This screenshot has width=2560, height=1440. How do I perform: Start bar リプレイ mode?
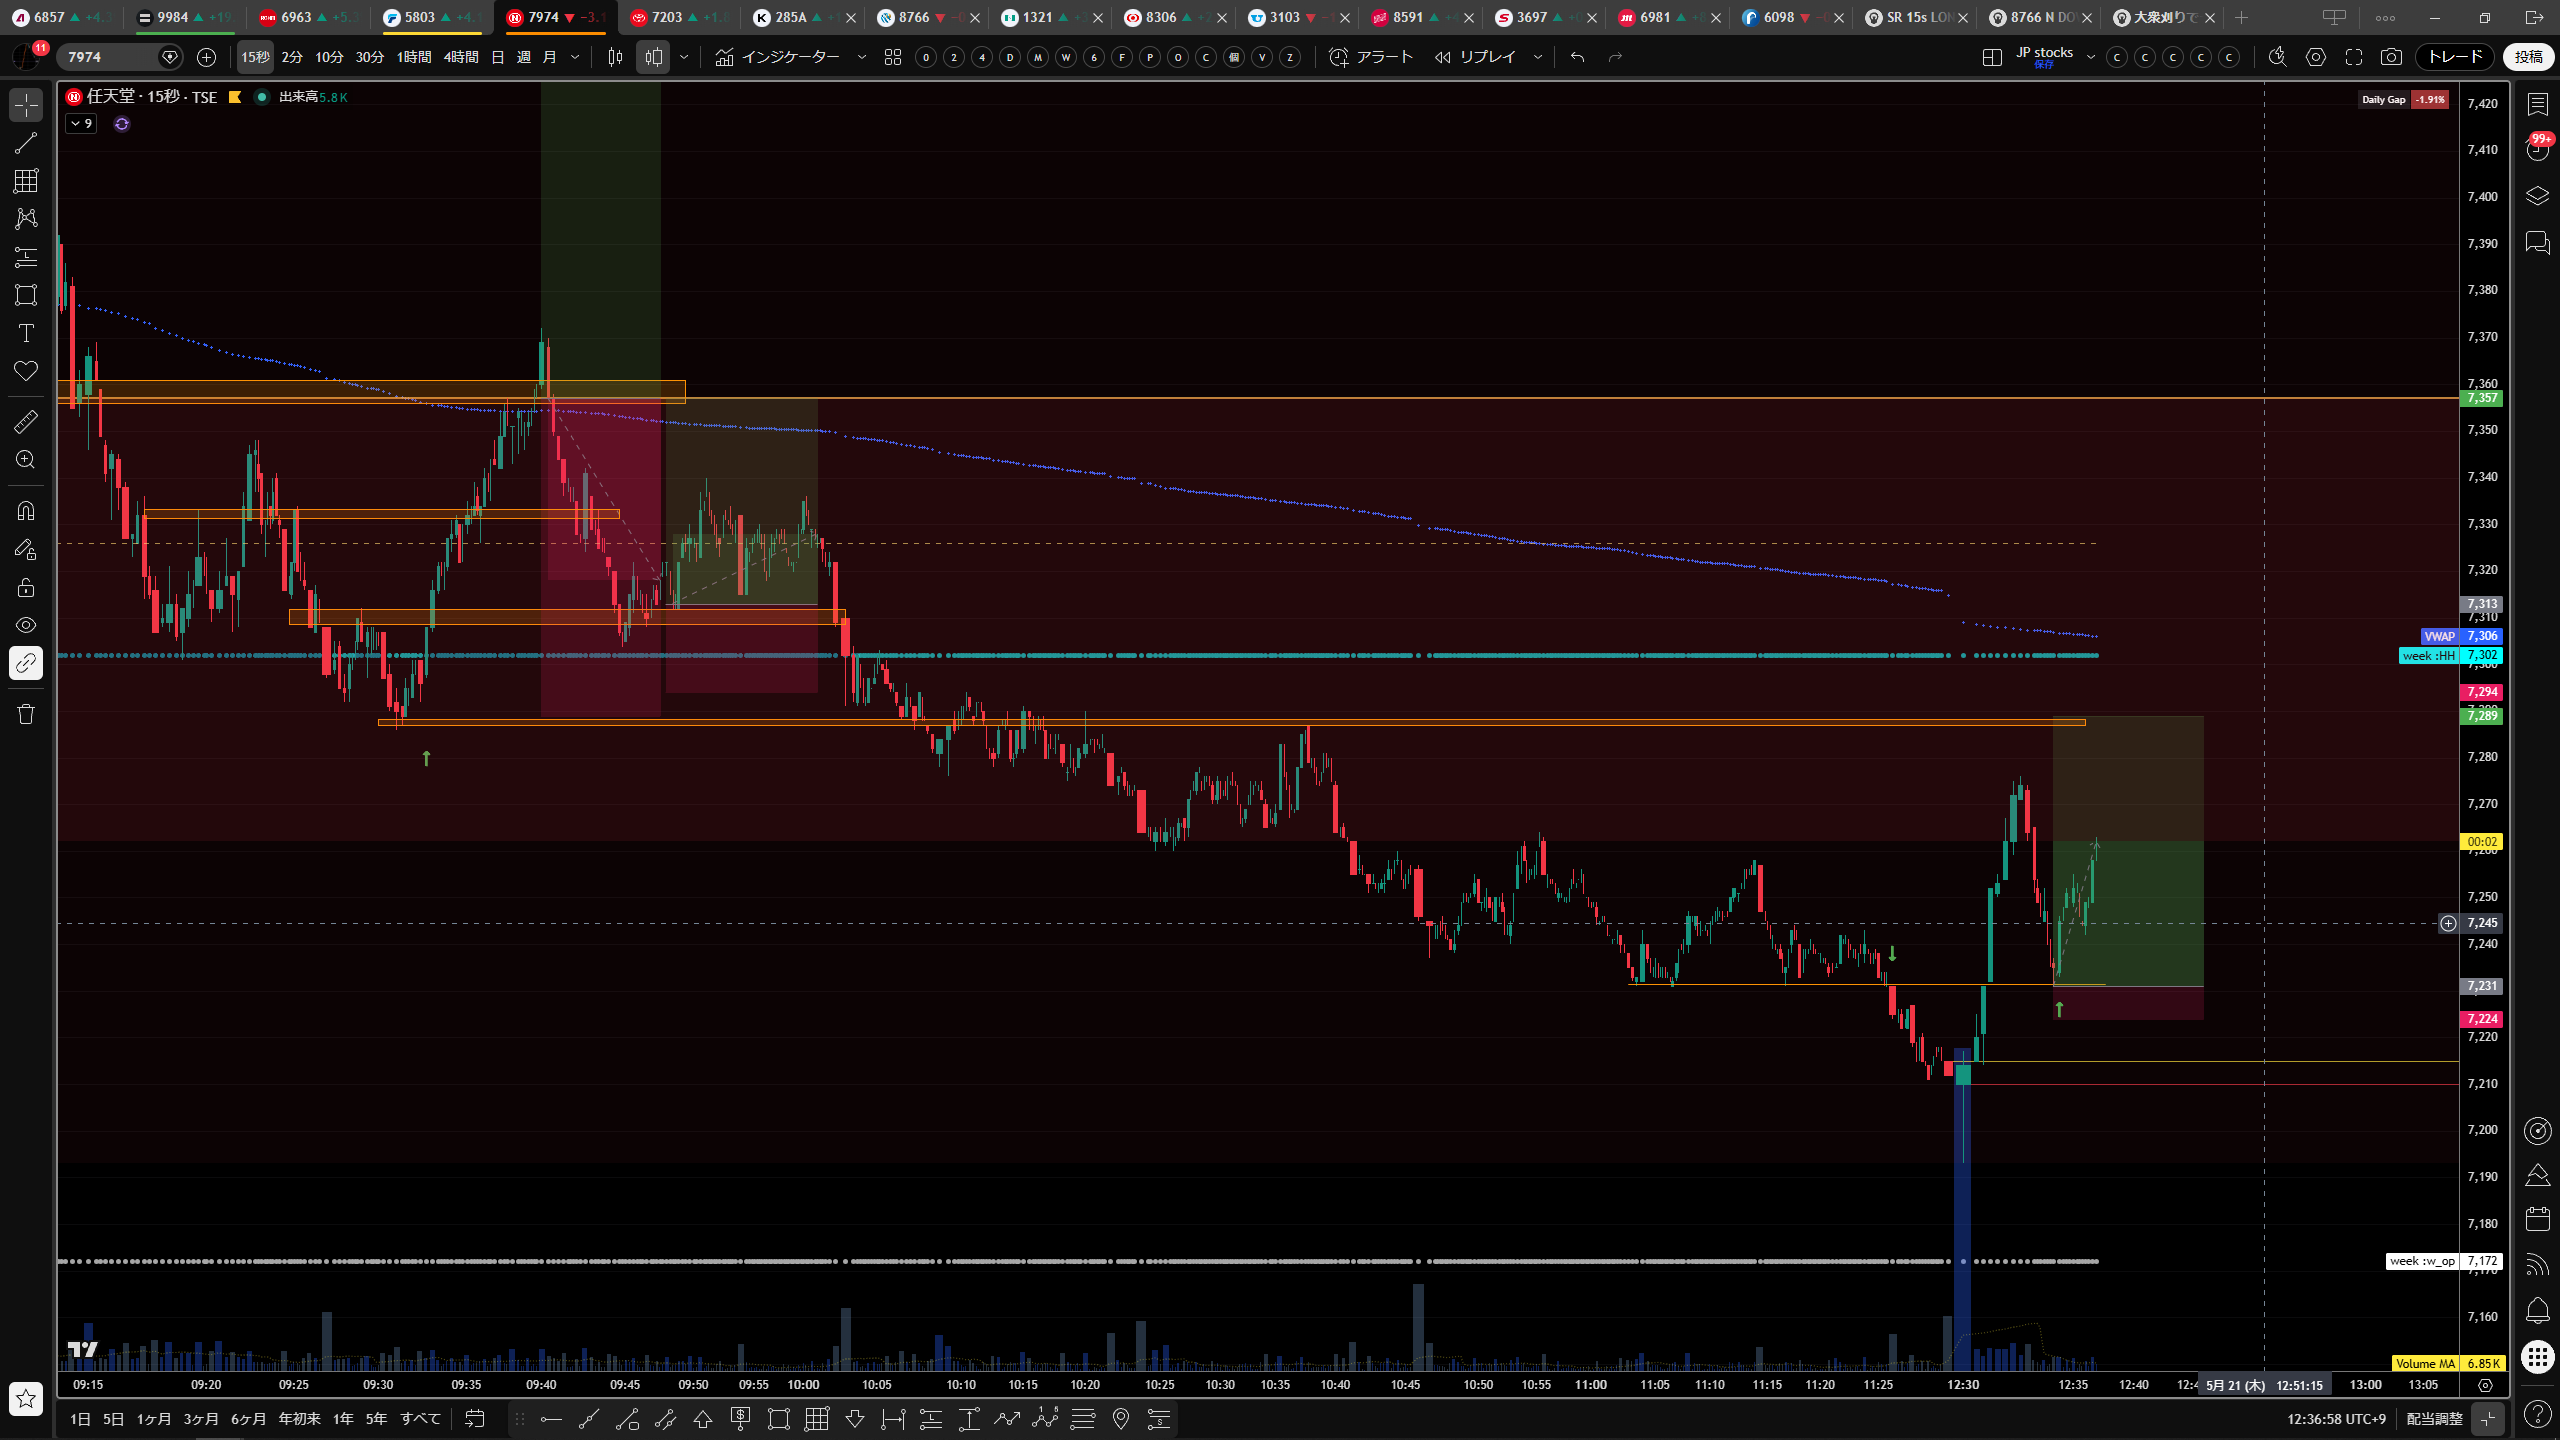click(x=1476, y=57)
